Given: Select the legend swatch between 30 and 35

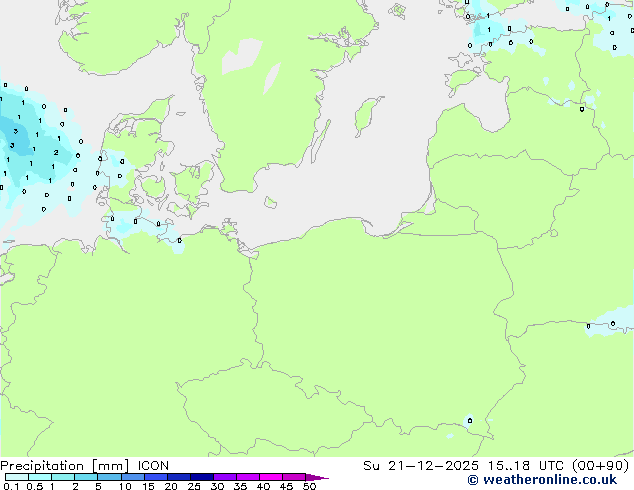Looking at the screenshot, I should [x=225, y=477].
